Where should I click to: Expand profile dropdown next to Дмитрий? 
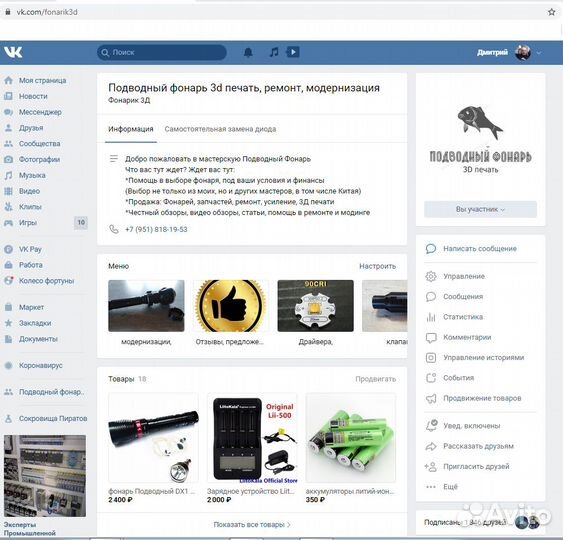tap(539, 53)
